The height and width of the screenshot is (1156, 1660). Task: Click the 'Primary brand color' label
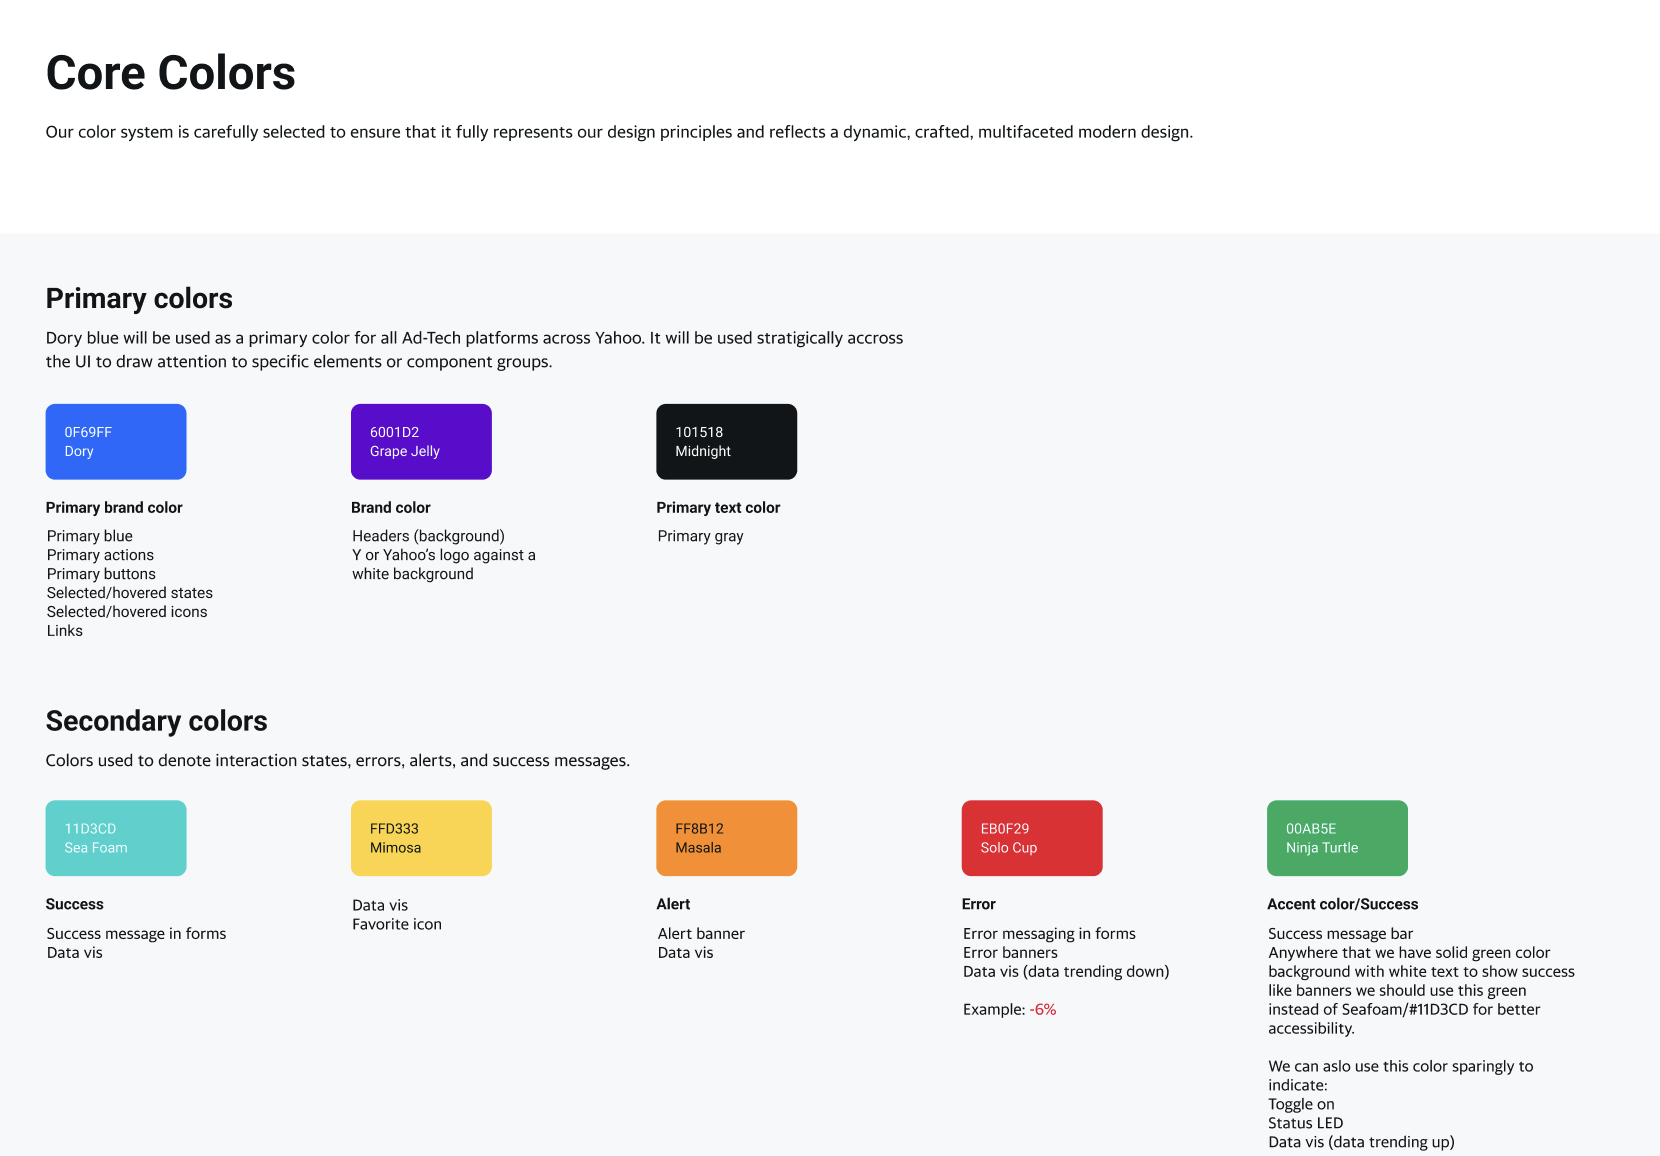[114, 508]
